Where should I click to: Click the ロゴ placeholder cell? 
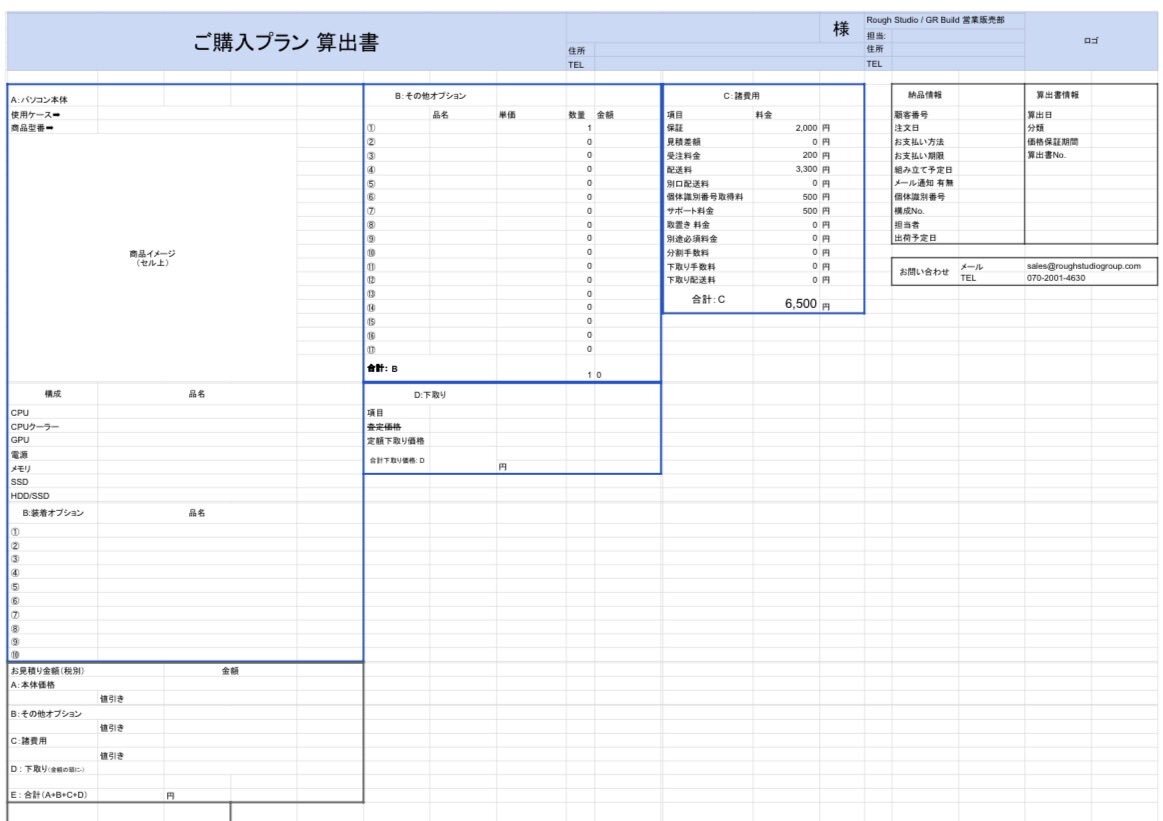[1090, 42]
